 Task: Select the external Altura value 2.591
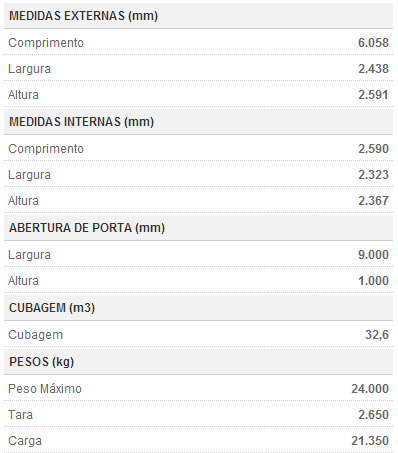(373, 95)
